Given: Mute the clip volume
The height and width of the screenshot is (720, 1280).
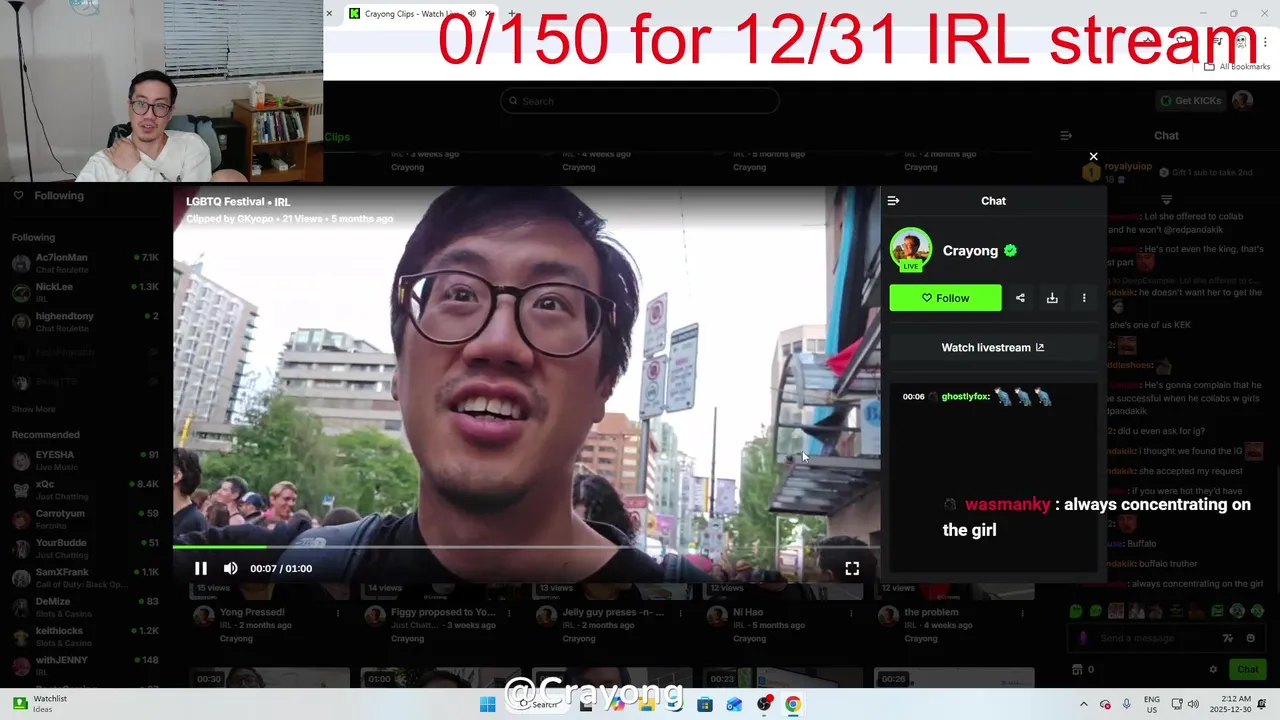Looking at the screenshot, I should coord(230,568).
